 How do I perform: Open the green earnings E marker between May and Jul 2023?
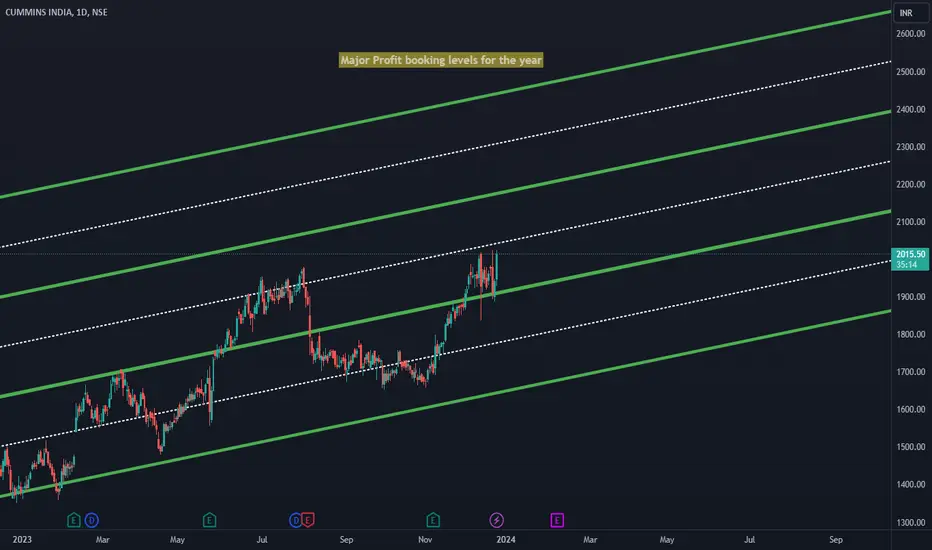209,520
